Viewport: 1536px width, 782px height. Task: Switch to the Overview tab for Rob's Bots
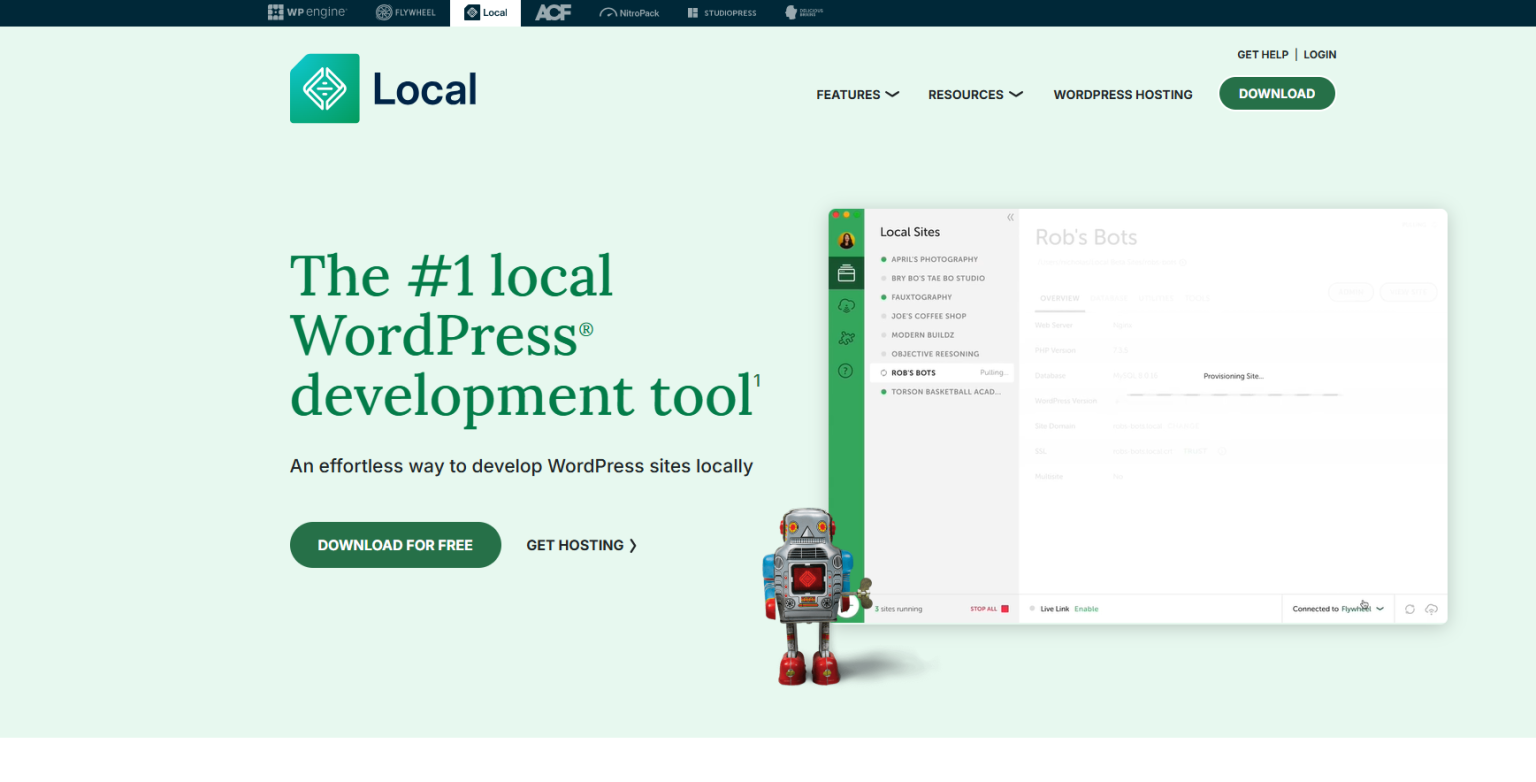(x=1059, y=298)
